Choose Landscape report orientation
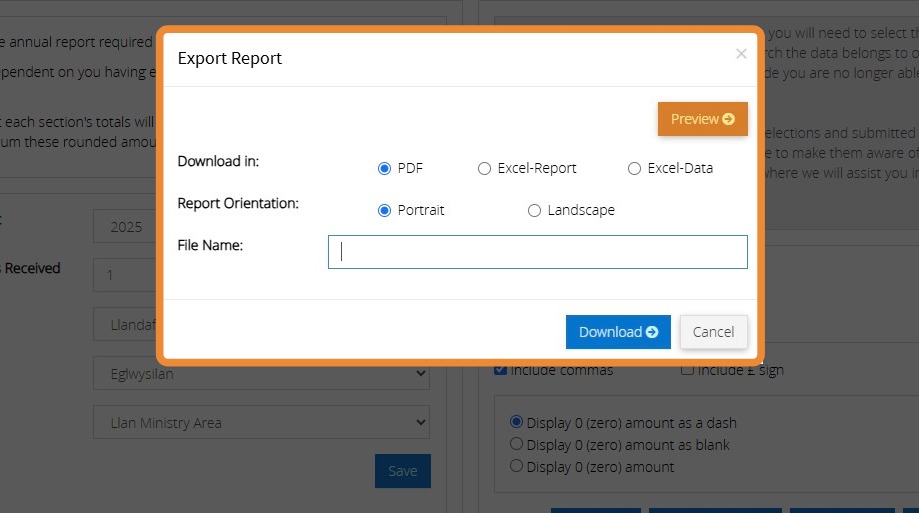The height and width of the screenshot is (513, 919). click(x=534, y=210)
